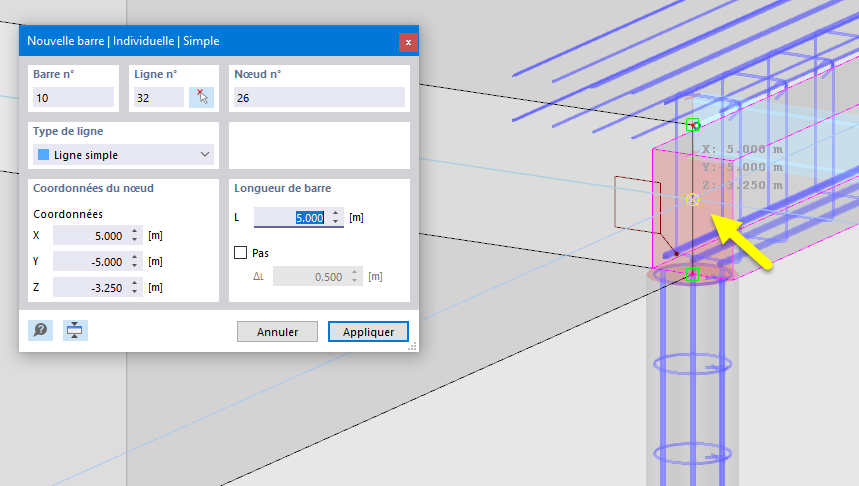Viewport: 859px width, 486px height.
Task: Enable the Pas checkbox
Action: (x=240, y=253)
